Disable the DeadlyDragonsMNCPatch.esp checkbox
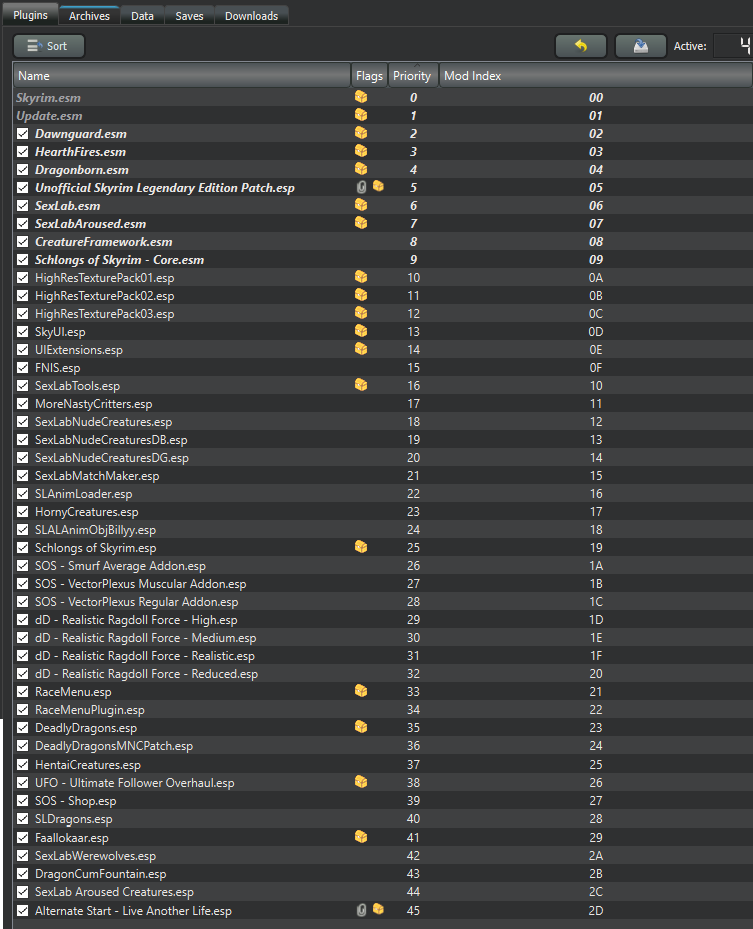The height and width of the screenshot is (929, 753). [x=23, y=746]
